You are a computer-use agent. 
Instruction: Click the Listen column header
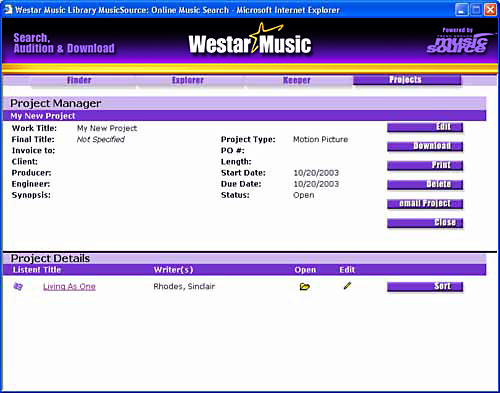pyautogui.click(x=27, y=270)
